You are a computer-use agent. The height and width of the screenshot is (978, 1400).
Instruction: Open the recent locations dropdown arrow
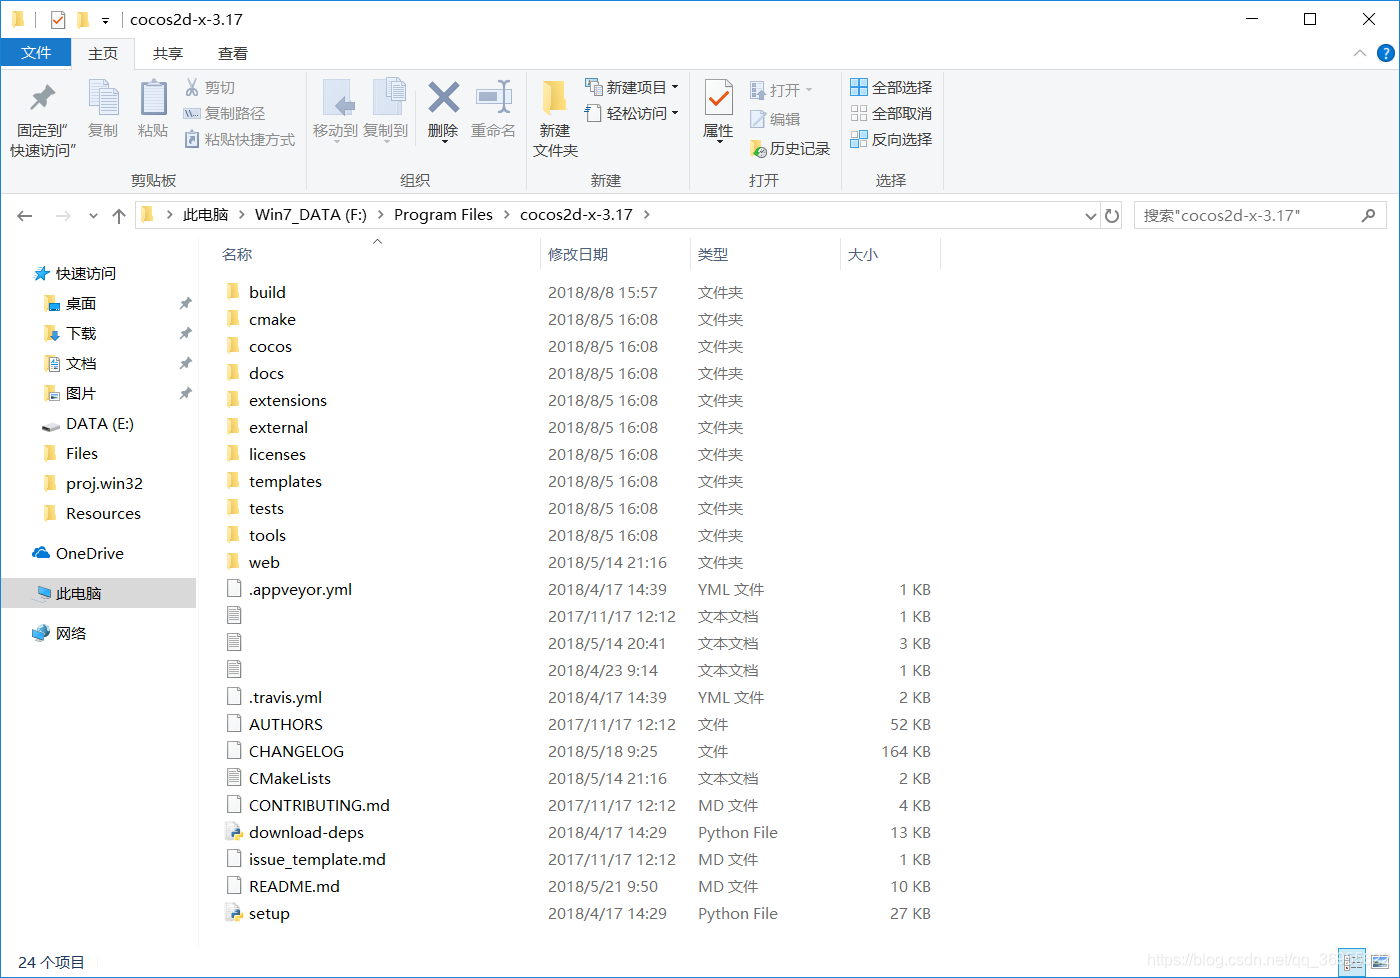pos(93,215)
